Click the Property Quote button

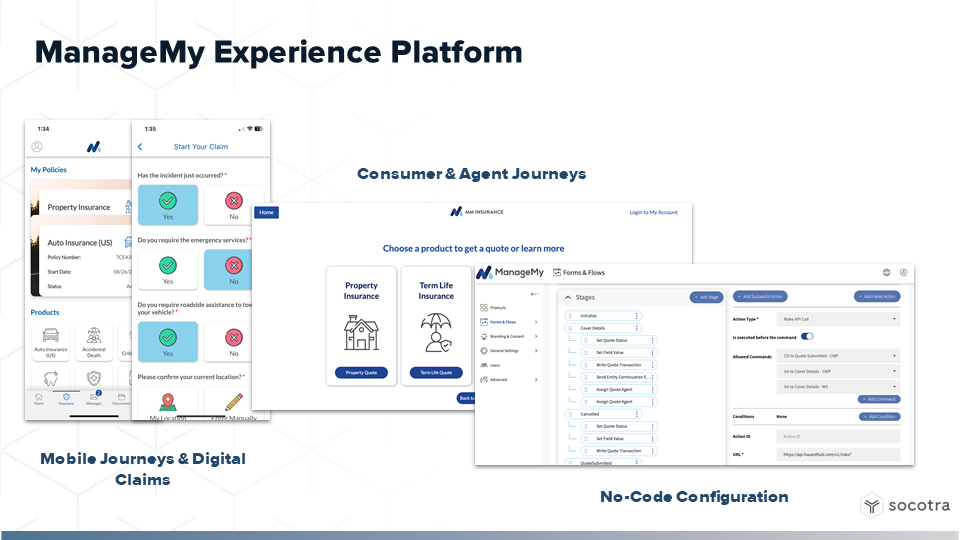(x=361, y=372)
